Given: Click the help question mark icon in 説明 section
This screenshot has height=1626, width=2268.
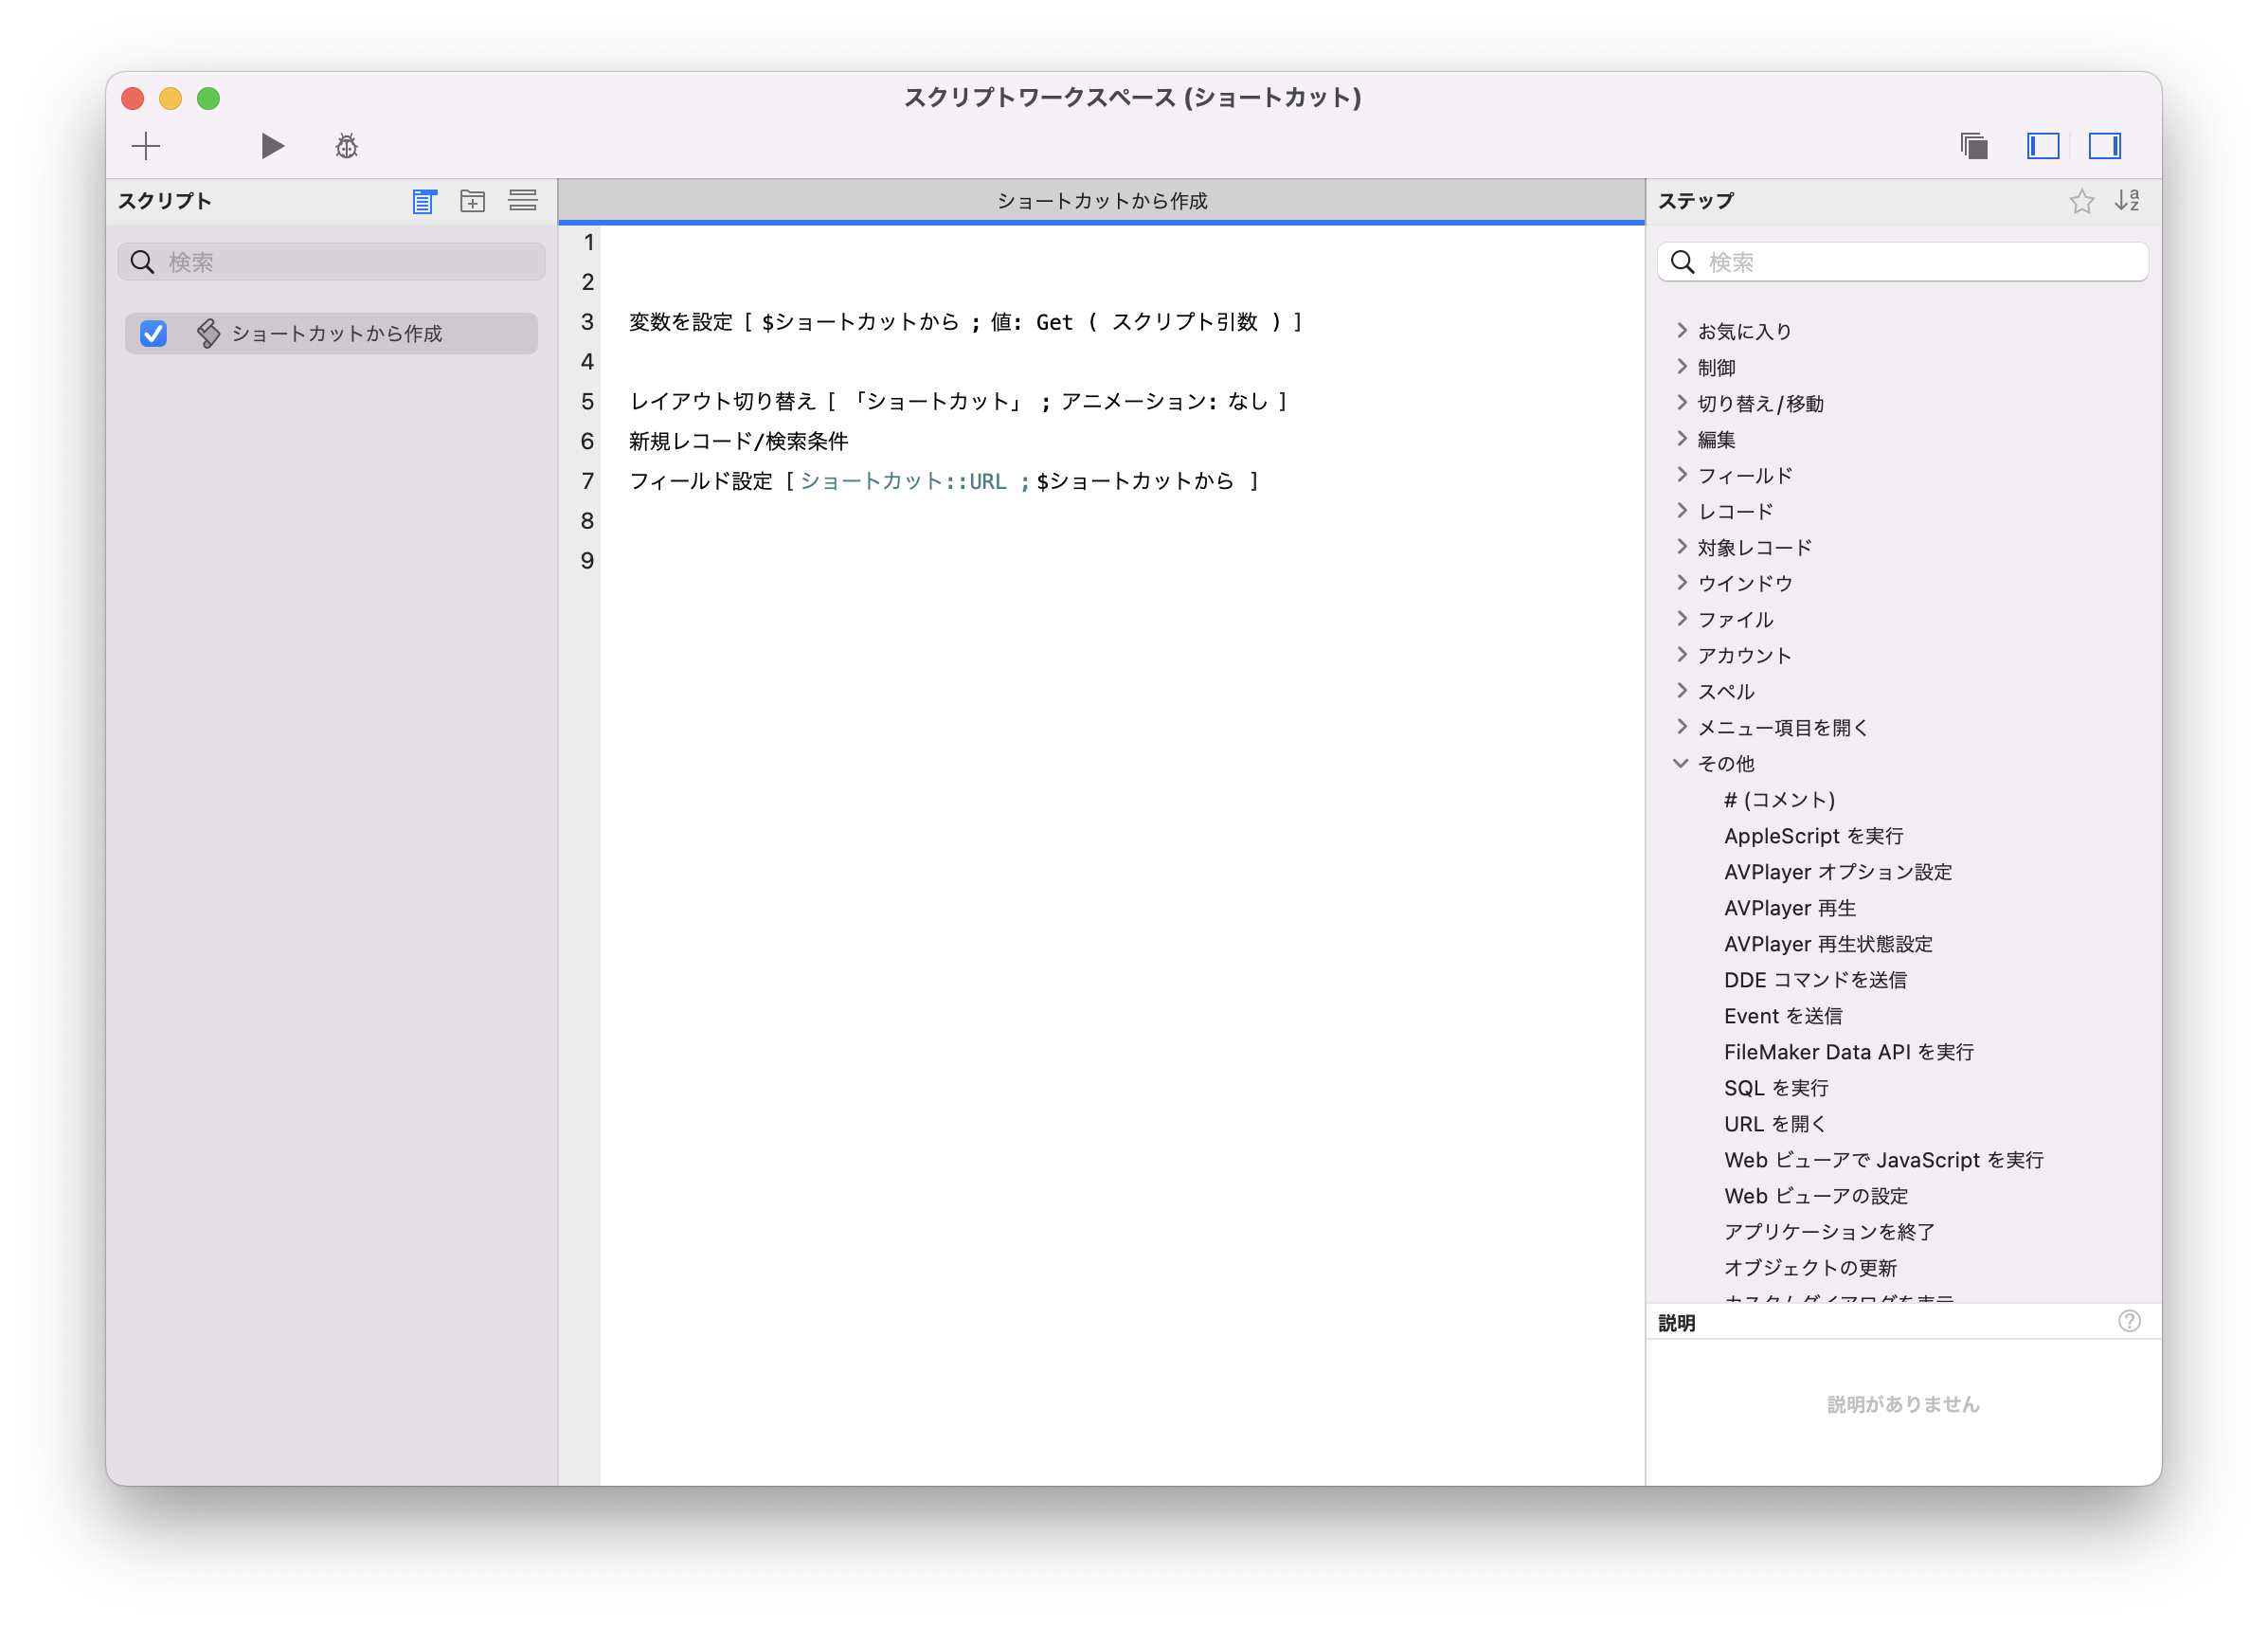Looking at the screenshot, I should point(2129,1322).
